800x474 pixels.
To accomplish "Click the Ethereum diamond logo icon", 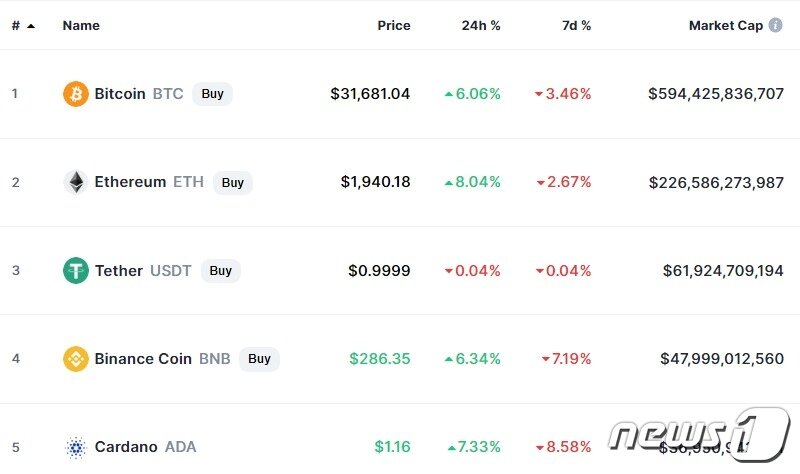I will click(76, 182).
